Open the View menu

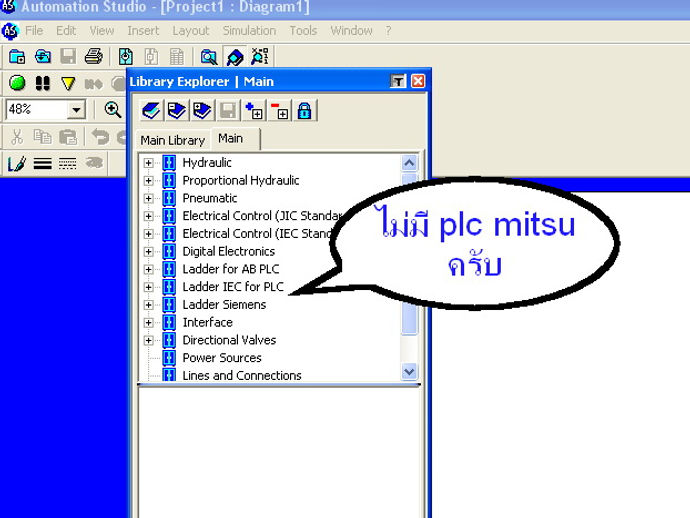[102, 31]
